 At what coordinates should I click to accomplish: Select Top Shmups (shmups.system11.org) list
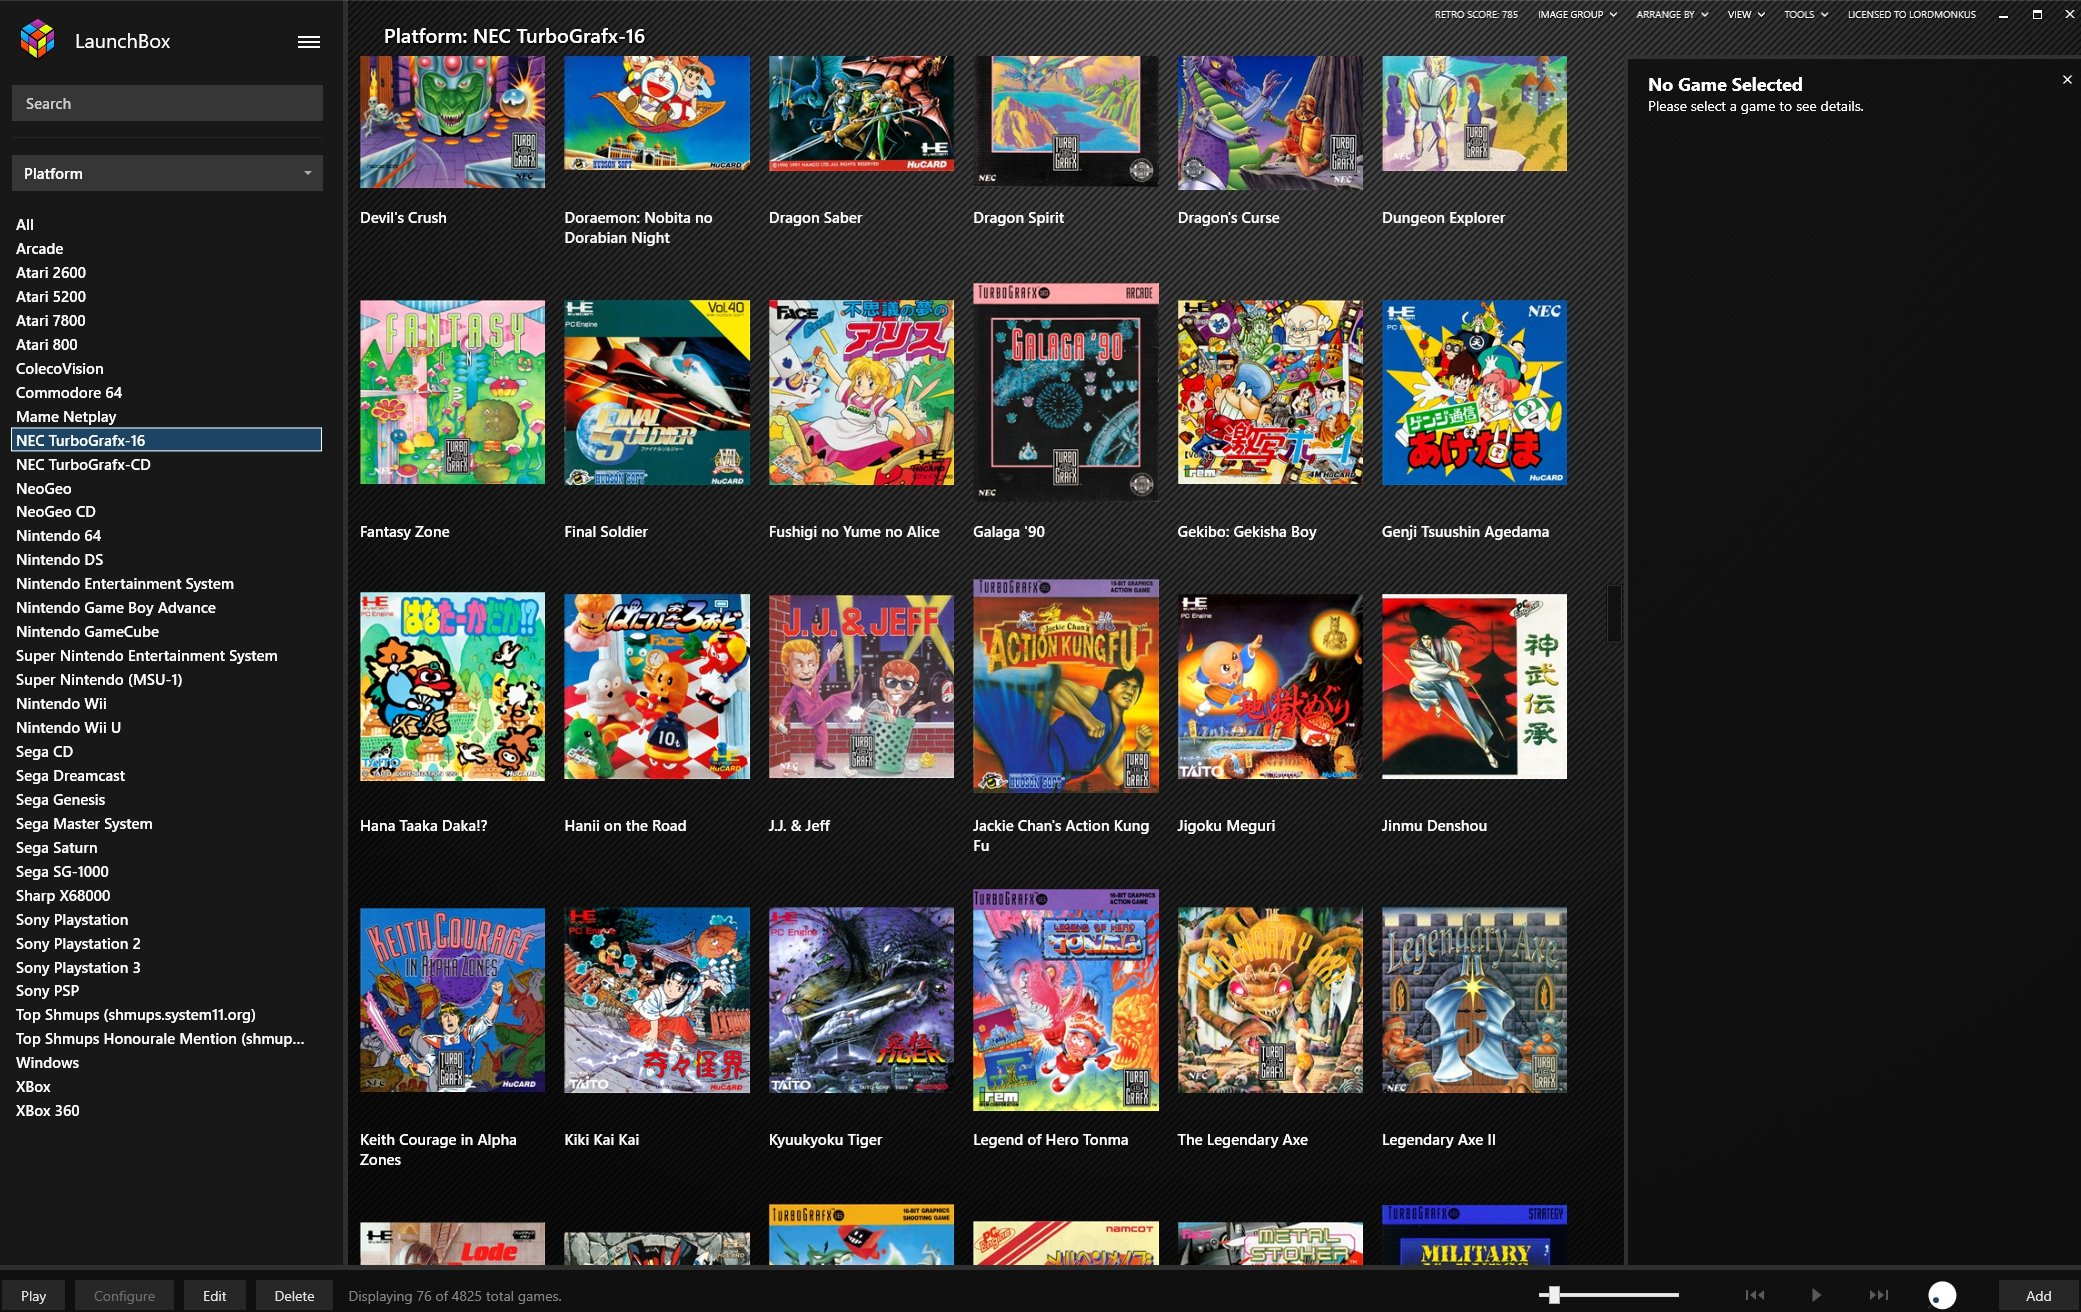136,1015
